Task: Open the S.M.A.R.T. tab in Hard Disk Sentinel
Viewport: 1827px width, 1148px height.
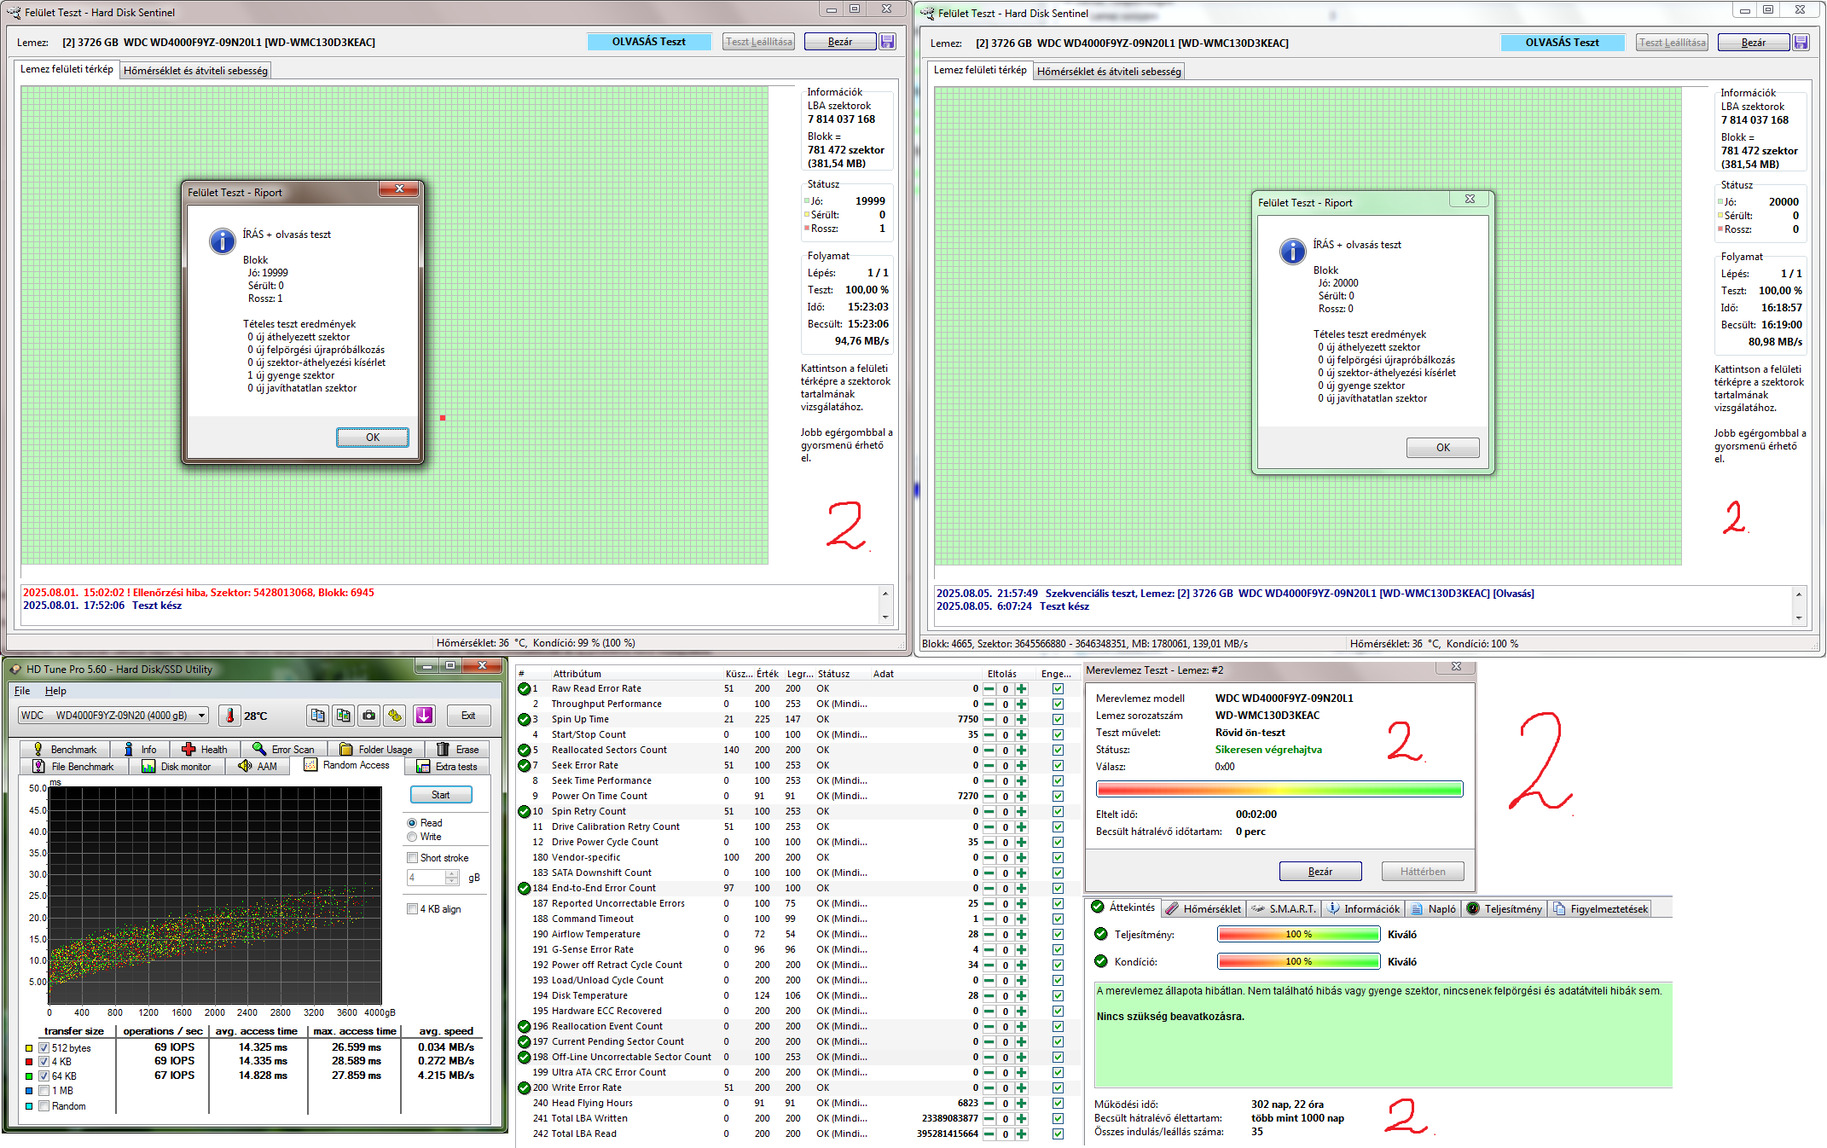Action: pos(1283,909)
